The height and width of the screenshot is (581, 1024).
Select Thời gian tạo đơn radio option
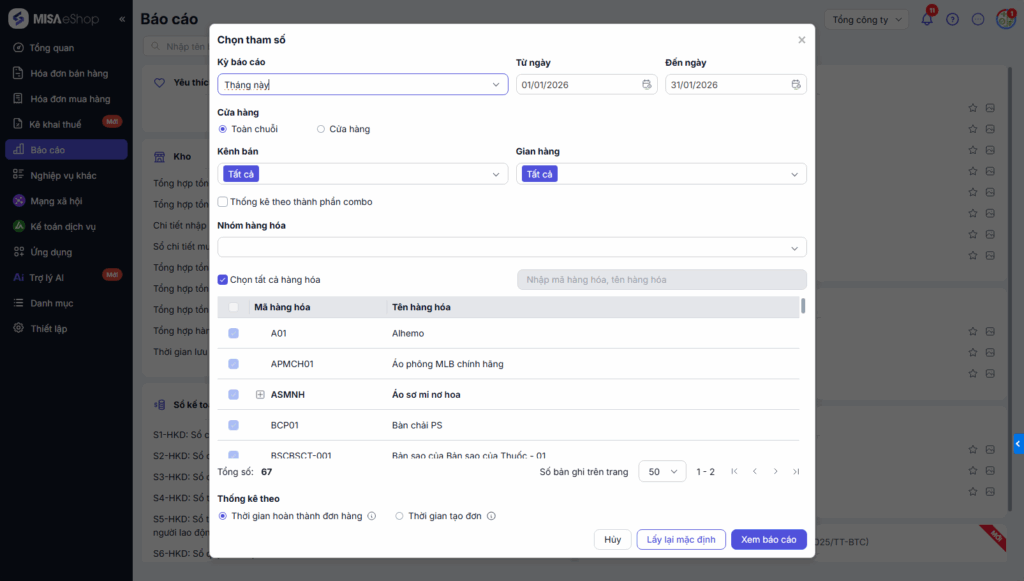point(400,516)
